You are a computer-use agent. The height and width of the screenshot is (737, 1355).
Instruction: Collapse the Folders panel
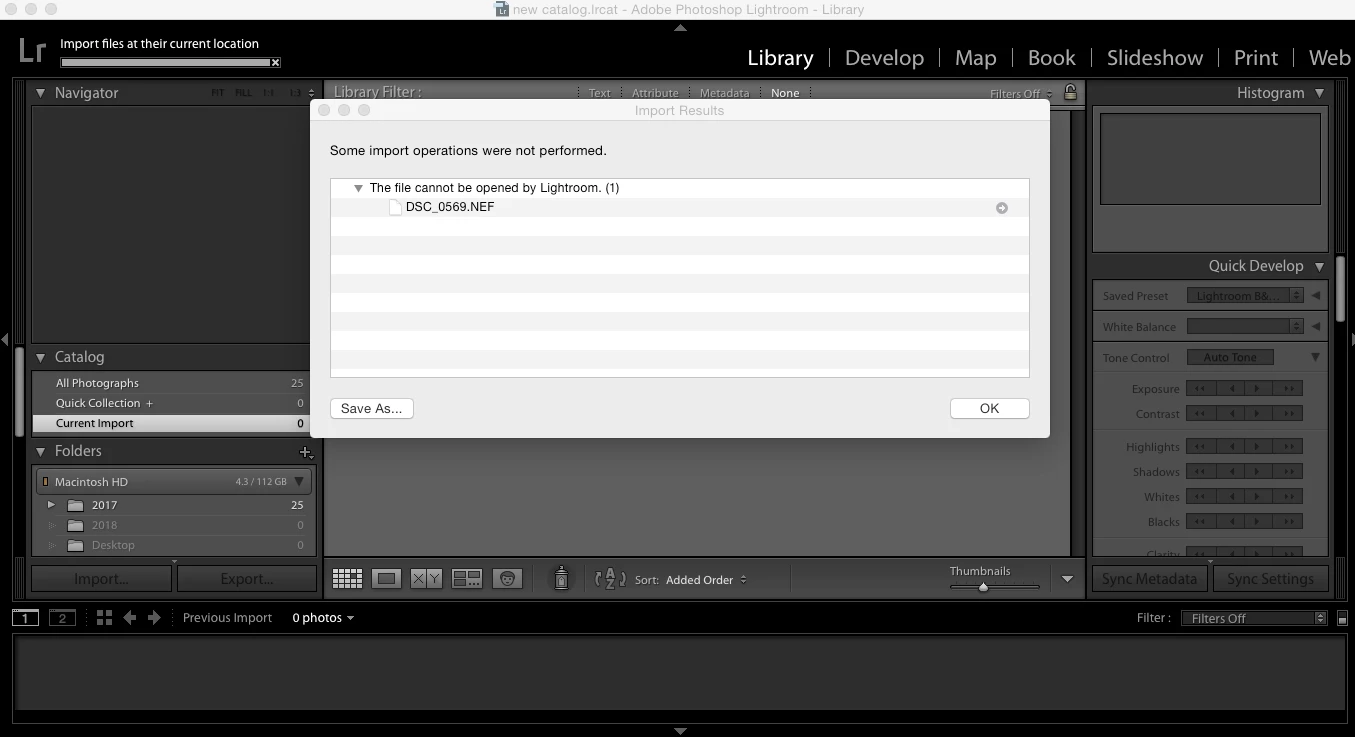[x=41, y=451]
